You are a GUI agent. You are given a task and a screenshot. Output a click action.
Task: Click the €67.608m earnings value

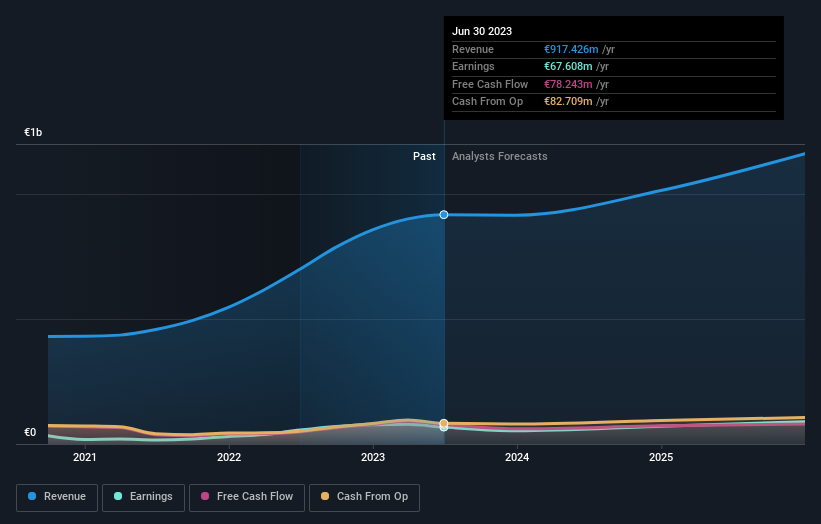tap(568, 66)
